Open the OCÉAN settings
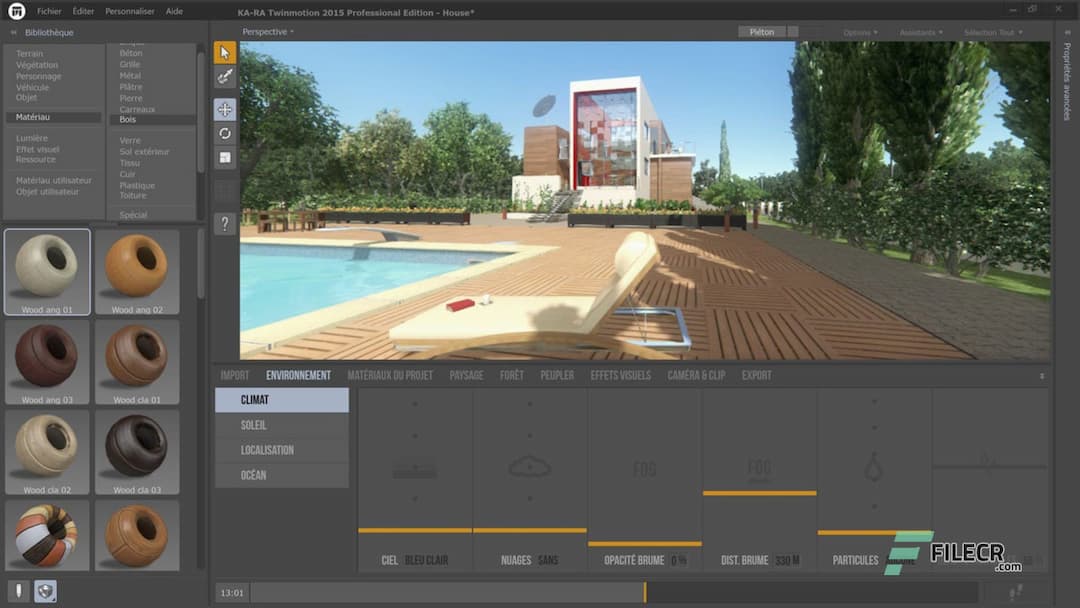The height and width of the screenshot is (608, 1080). [282, 474]
